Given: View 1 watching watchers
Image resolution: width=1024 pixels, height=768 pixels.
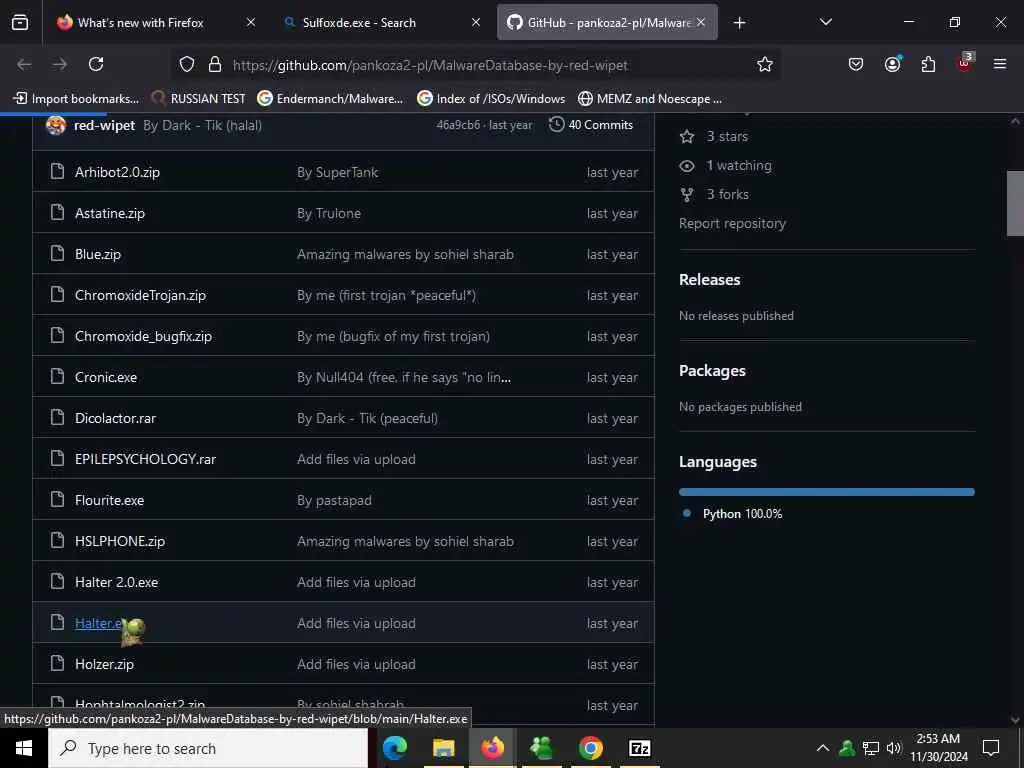Looking at the screenshot, I should 726,166.
